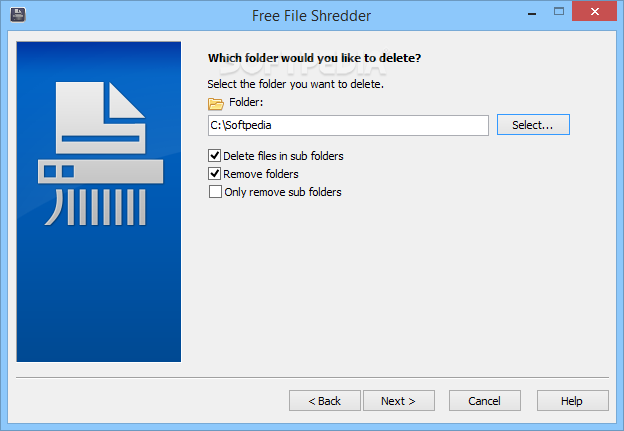Click the open folder icon beside Folder label
Screen dimensions: 624x431
[216, 104]
